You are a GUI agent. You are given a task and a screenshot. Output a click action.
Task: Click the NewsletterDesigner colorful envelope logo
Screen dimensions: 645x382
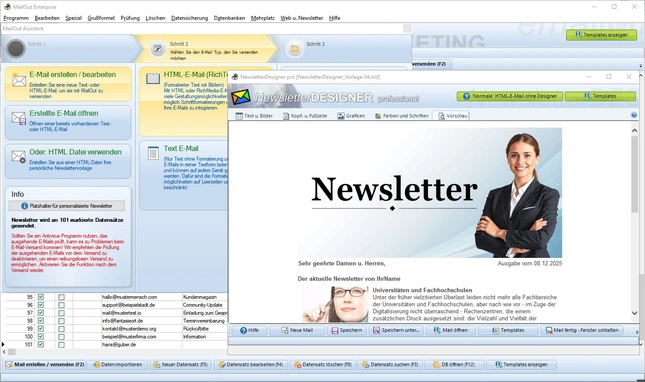[x=241, y=97]
